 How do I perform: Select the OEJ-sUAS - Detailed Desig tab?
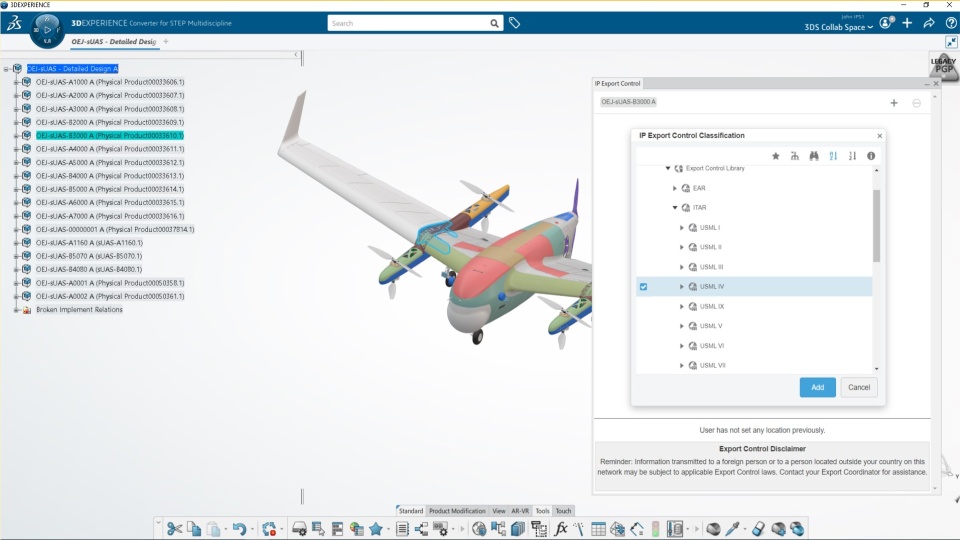[x=114, y=42]
